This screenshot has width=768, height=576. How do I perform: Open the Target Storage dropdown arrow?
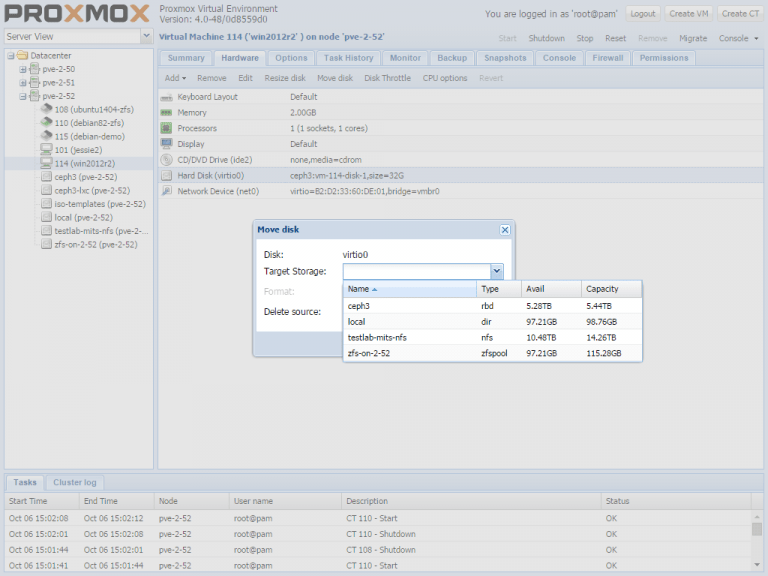coord(497,271)
